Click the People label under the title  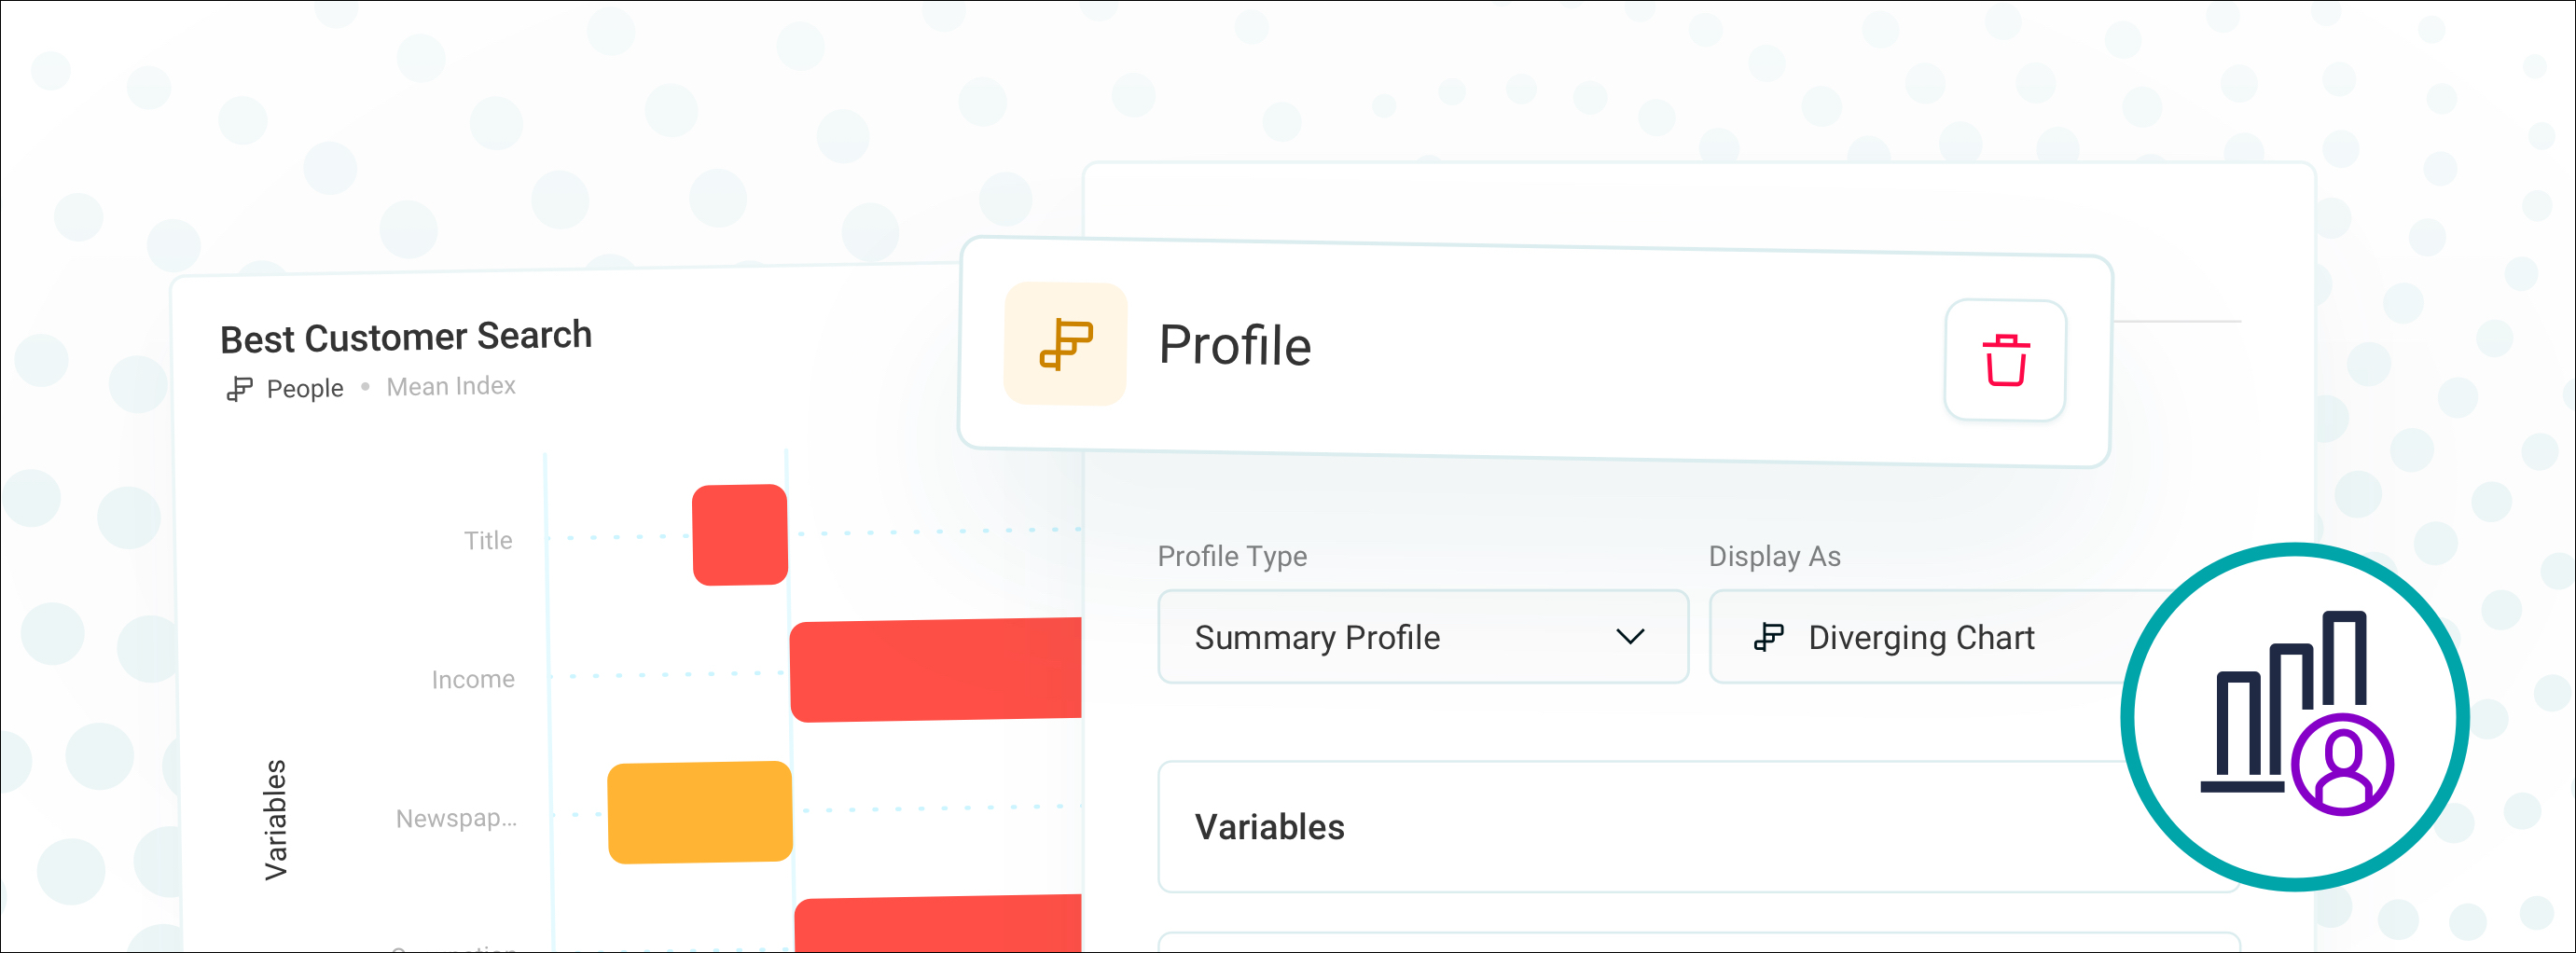(304, 388)
